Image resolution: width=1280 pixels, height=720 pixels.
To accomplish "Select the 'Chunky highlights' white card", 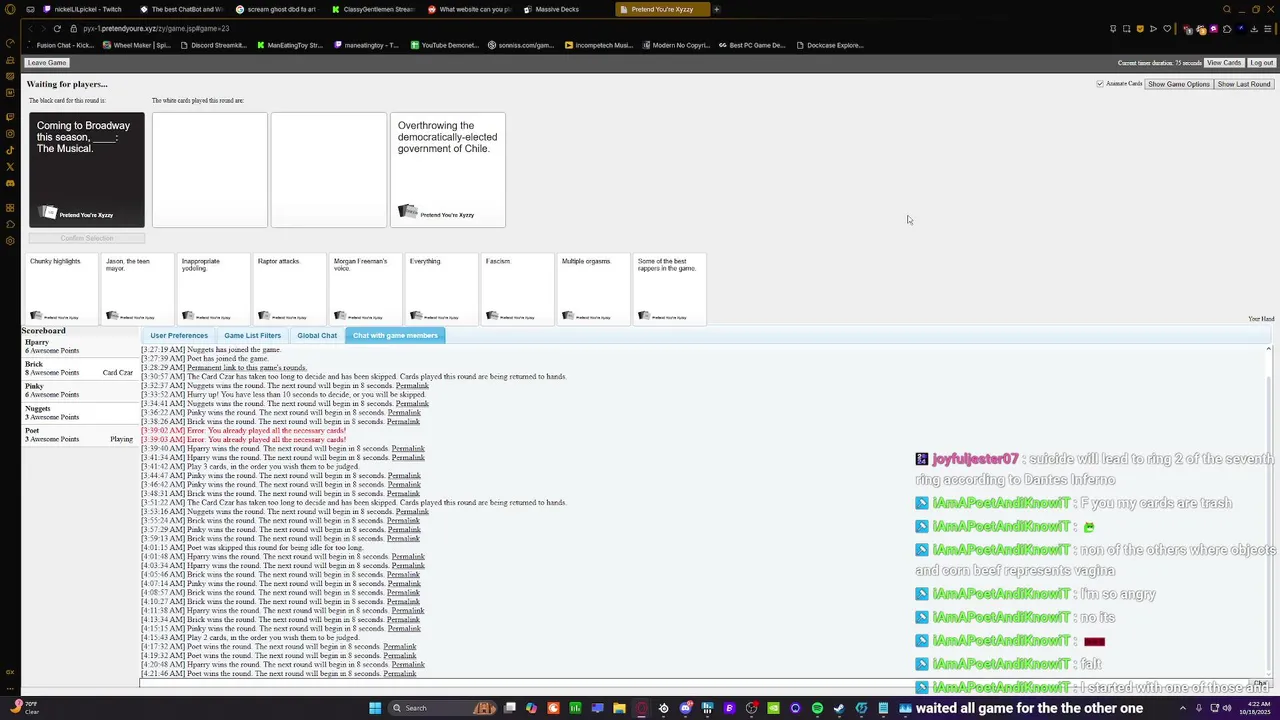I will 60,289.
